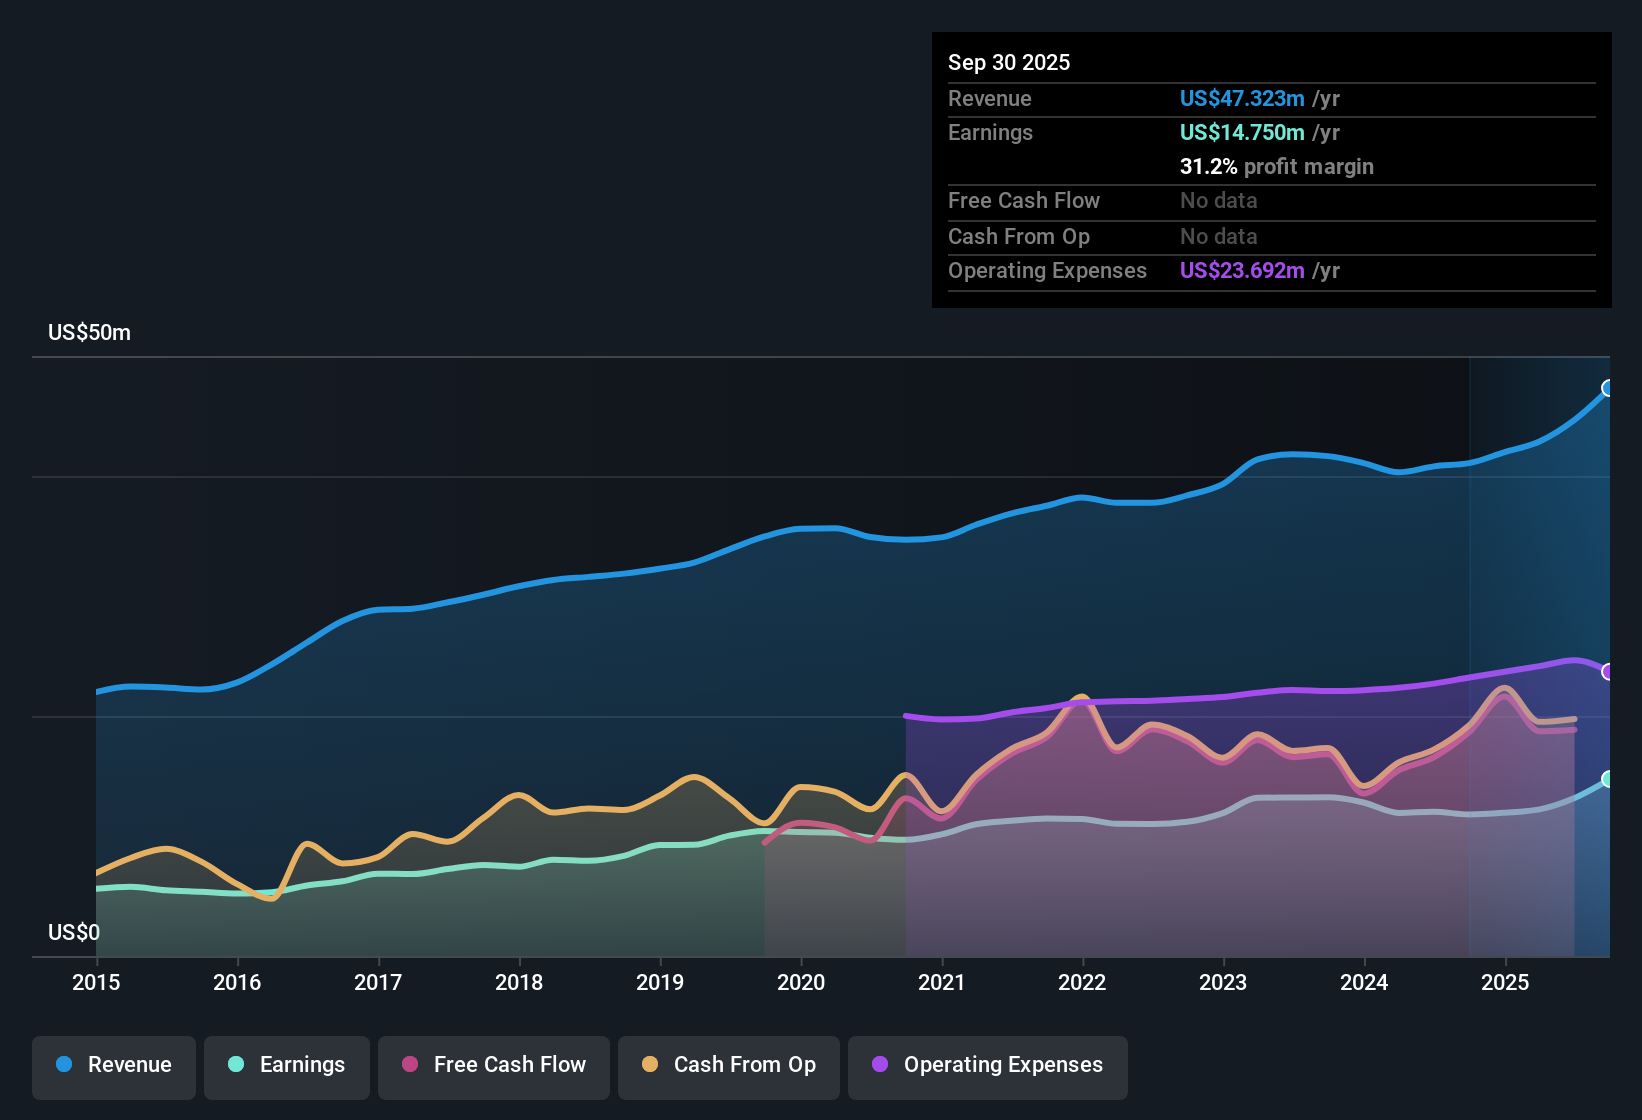Click the Cash From Op label in the tooltip
Screen dimensions: 1642x1120
[1019, 237]
